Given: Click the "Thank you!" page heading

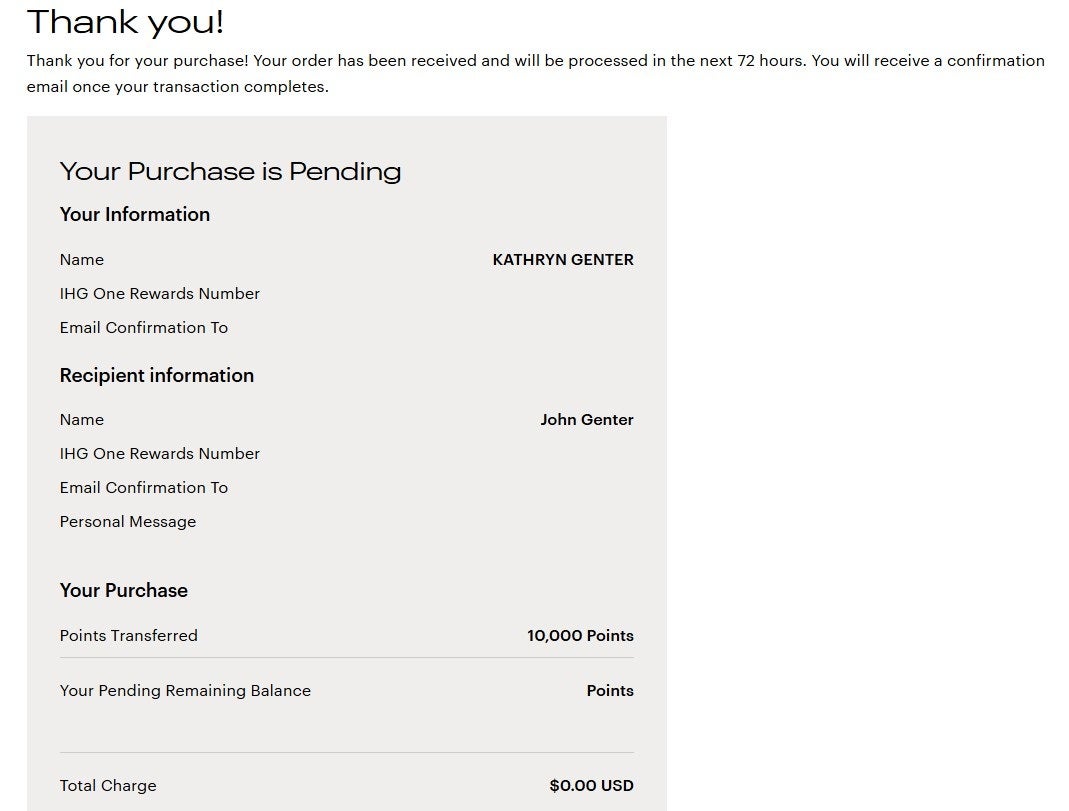Looking at the screenshot, I should click(125, 21).
